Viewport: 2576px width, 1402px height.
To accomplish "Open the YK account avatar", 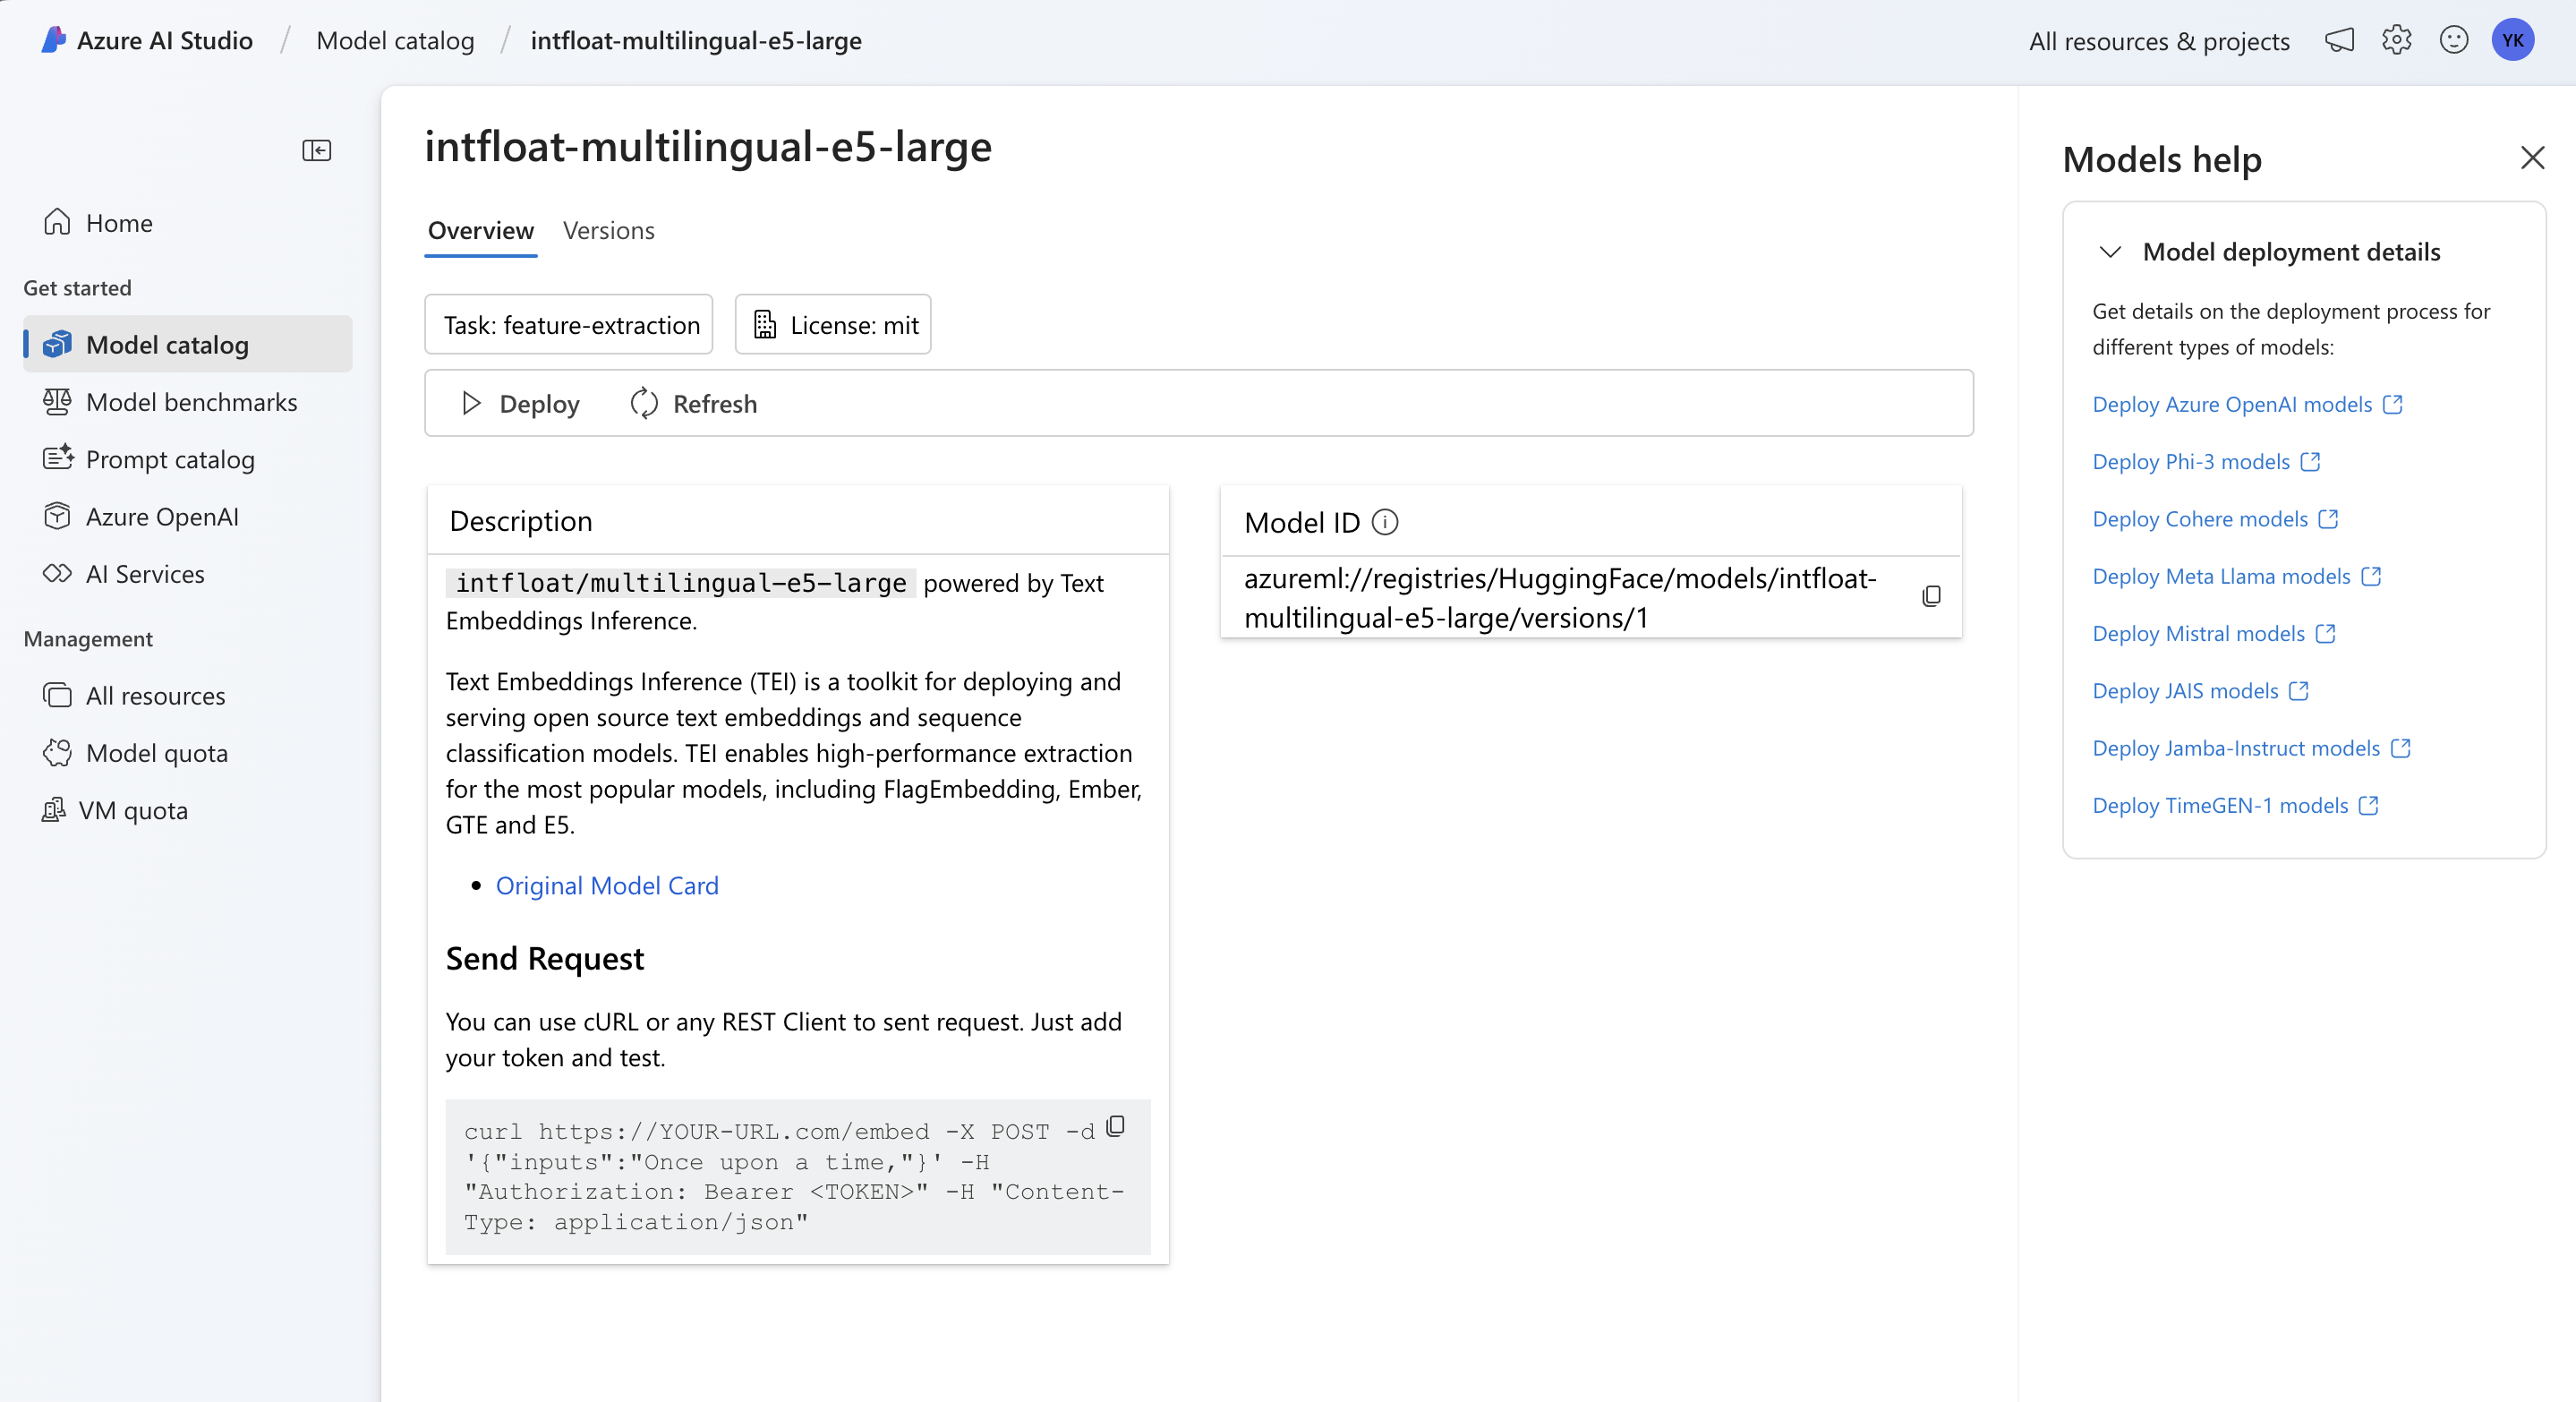I will click(x=2513, y=40).
